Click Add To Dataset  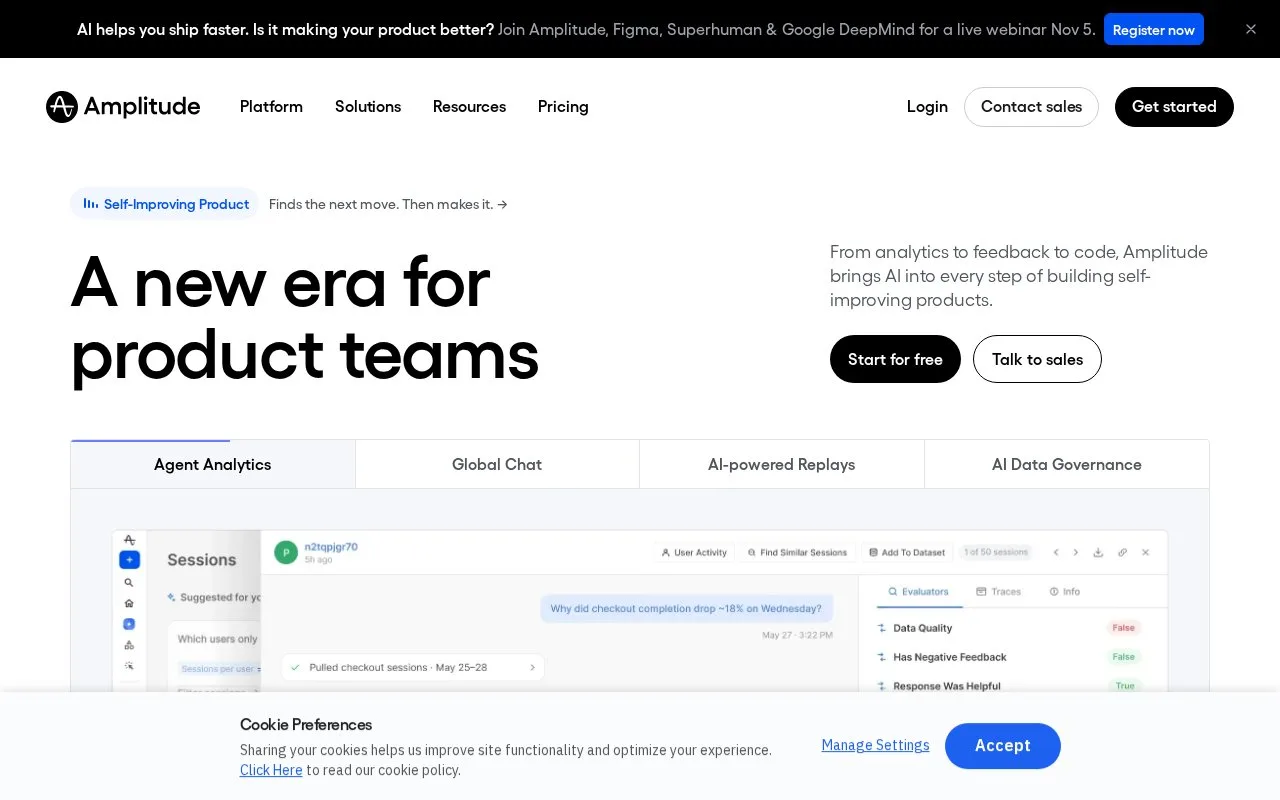click(x=907, y=552)
